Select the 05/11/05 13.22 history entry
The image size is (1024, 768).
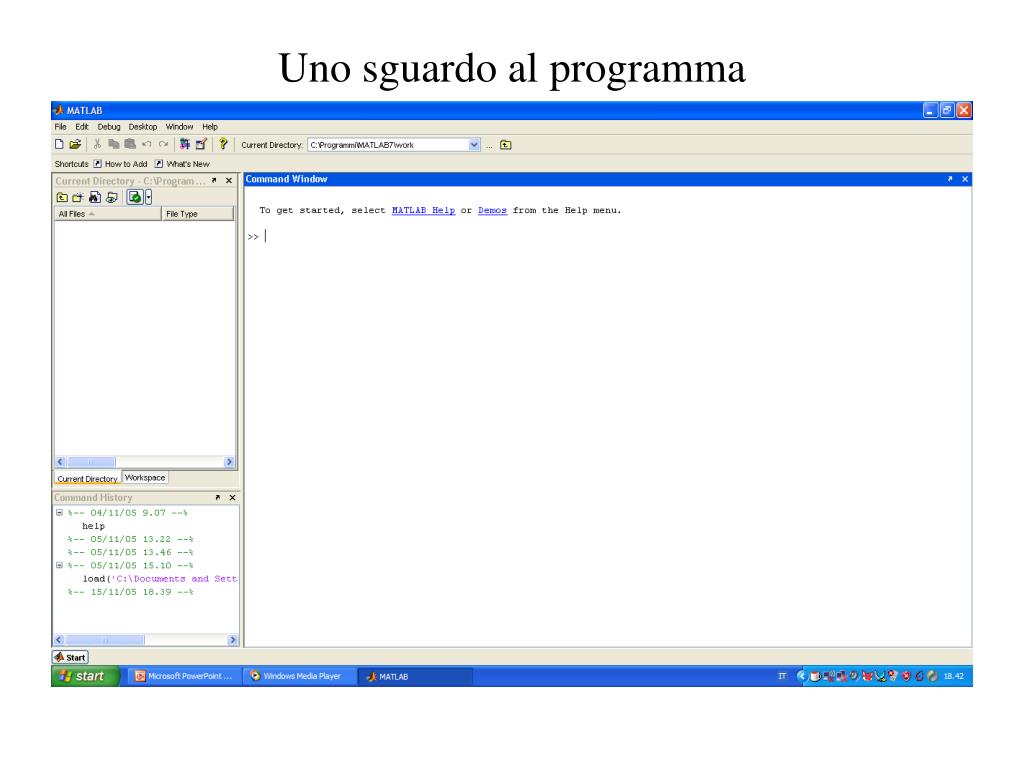click(x=131, y=539)
